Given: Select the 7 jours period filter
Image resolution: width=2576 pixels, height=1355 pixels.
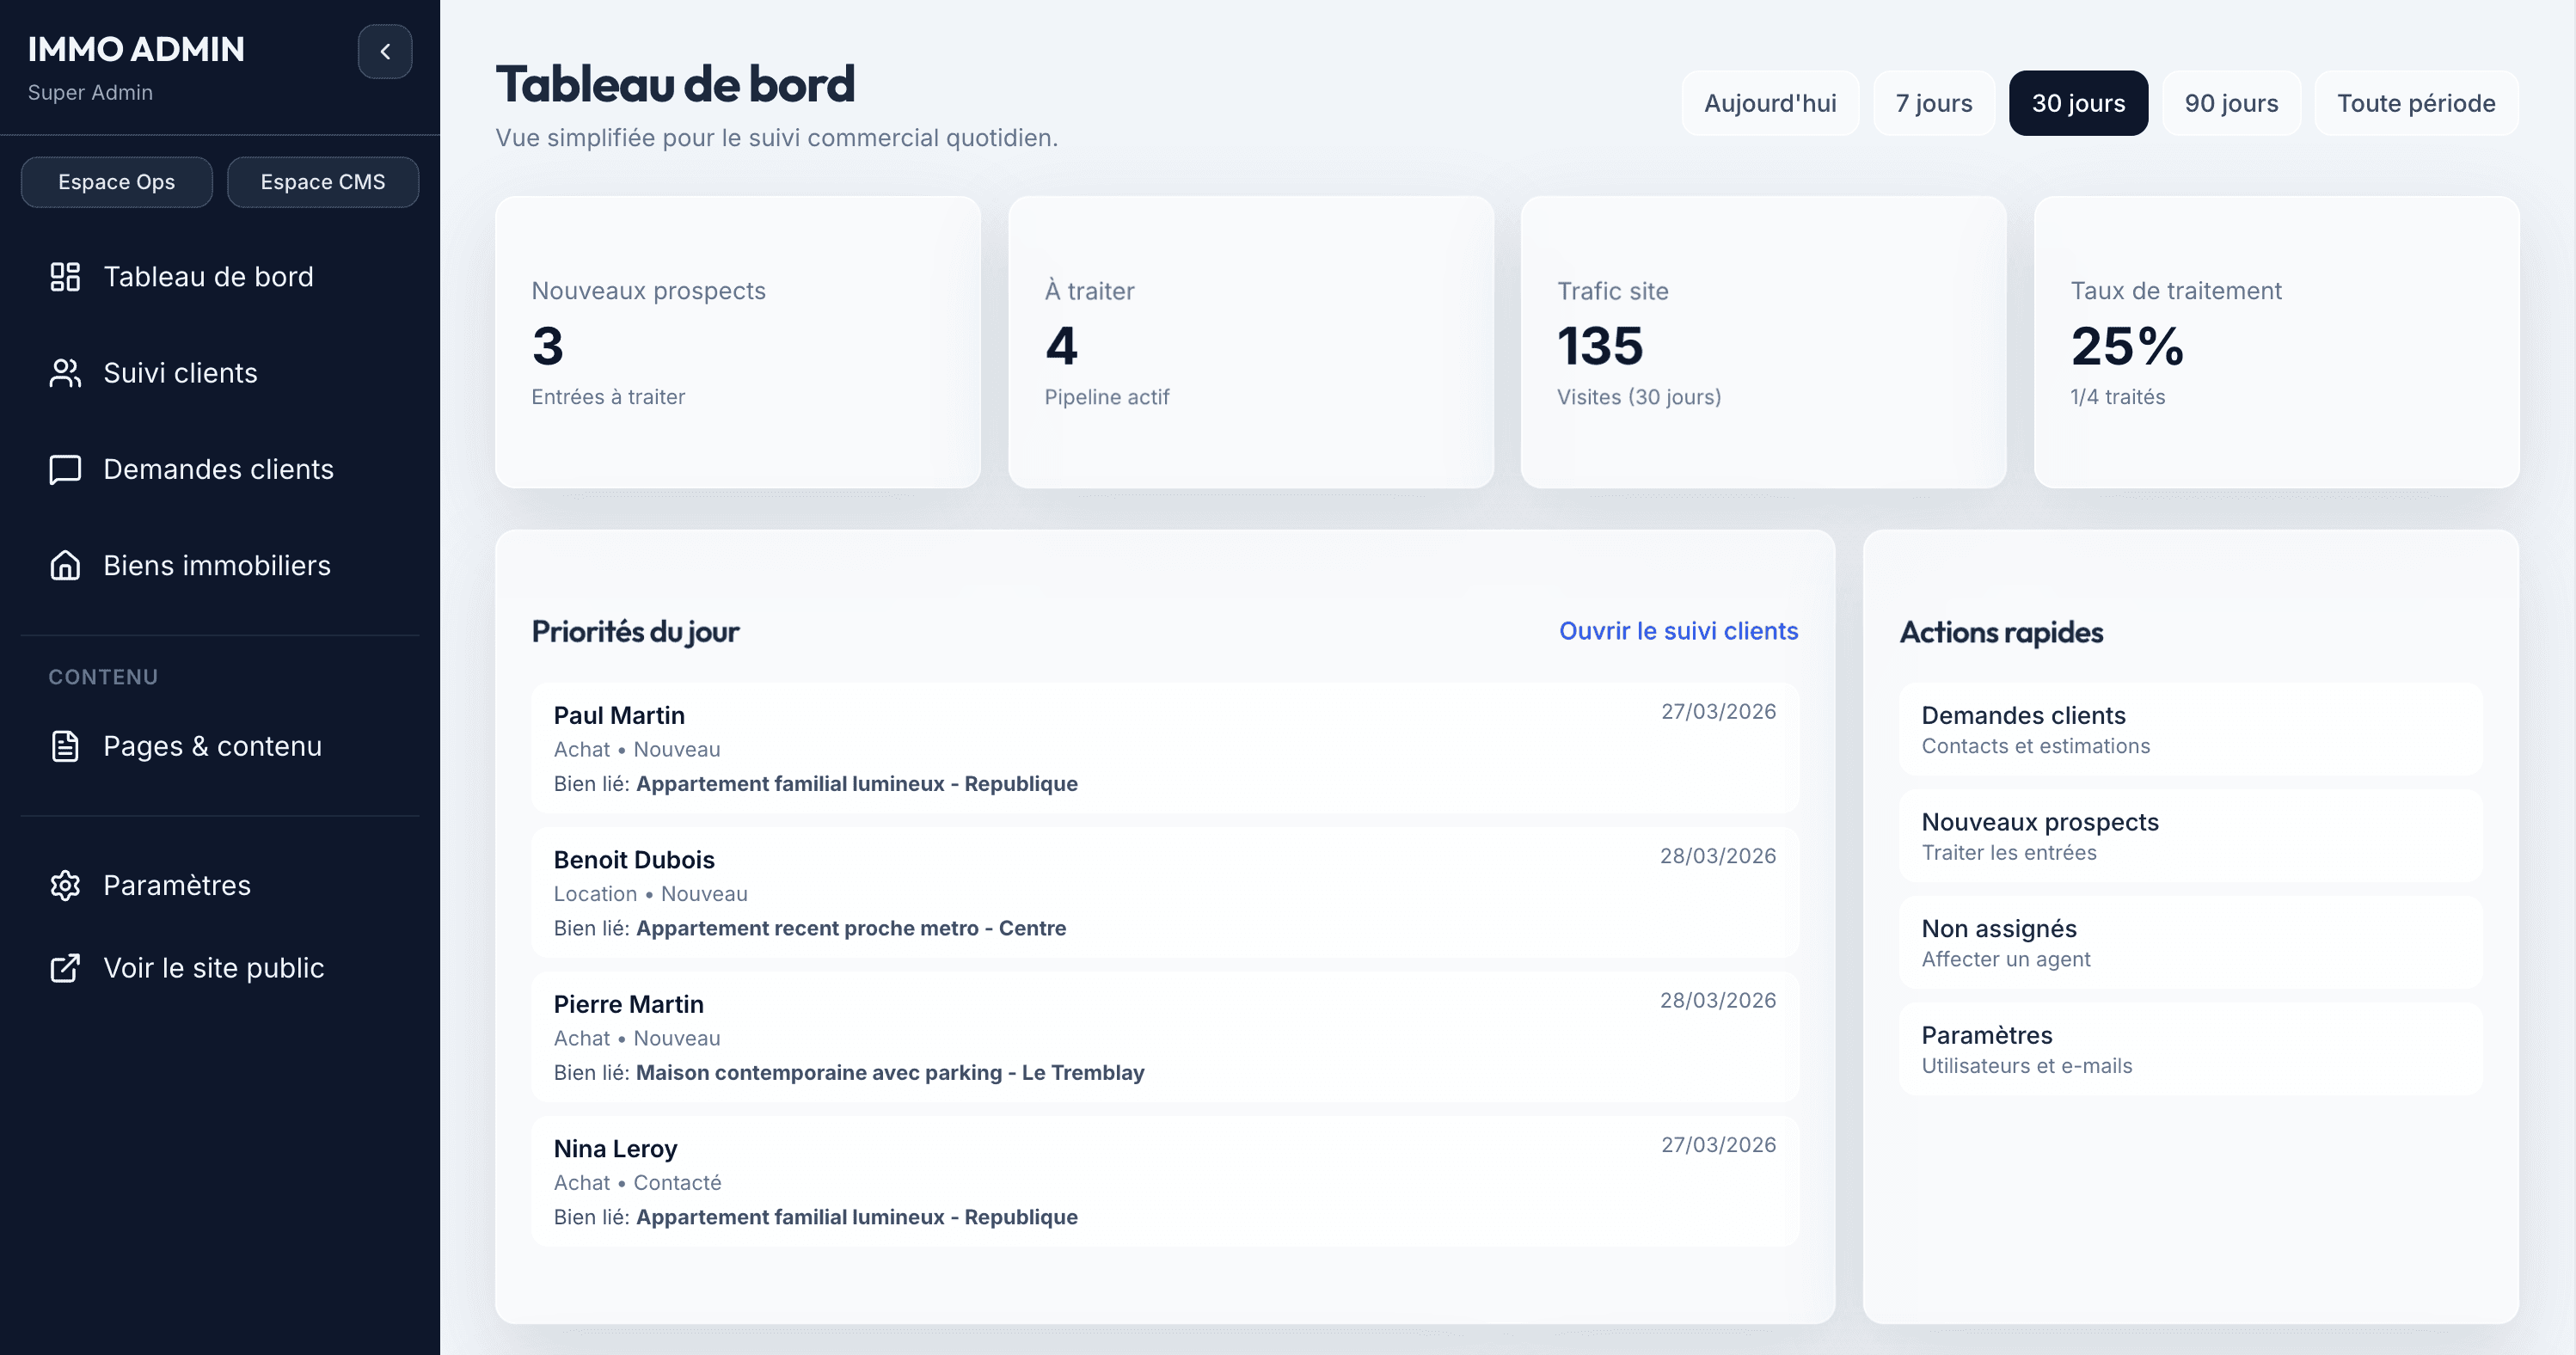Looking at the screenshot, I should [1933, 102].
